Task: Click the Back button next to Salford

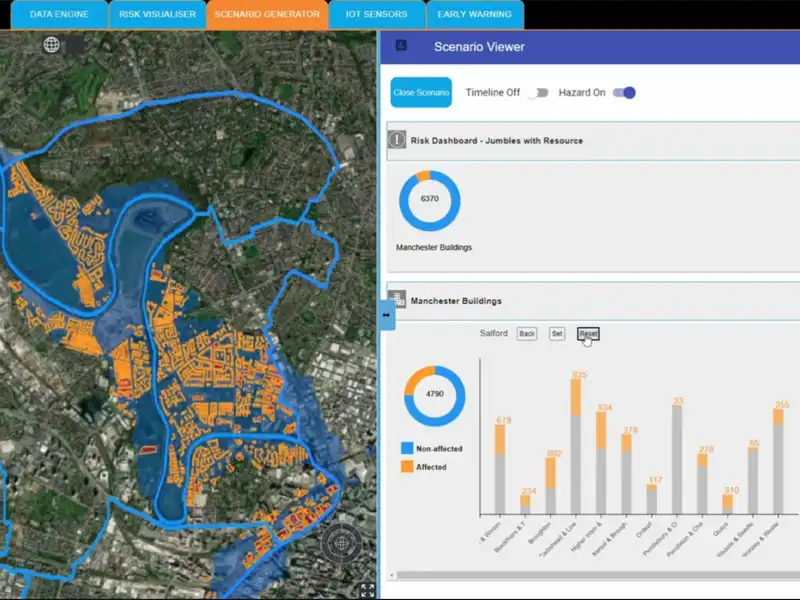Action: [527, 334]
